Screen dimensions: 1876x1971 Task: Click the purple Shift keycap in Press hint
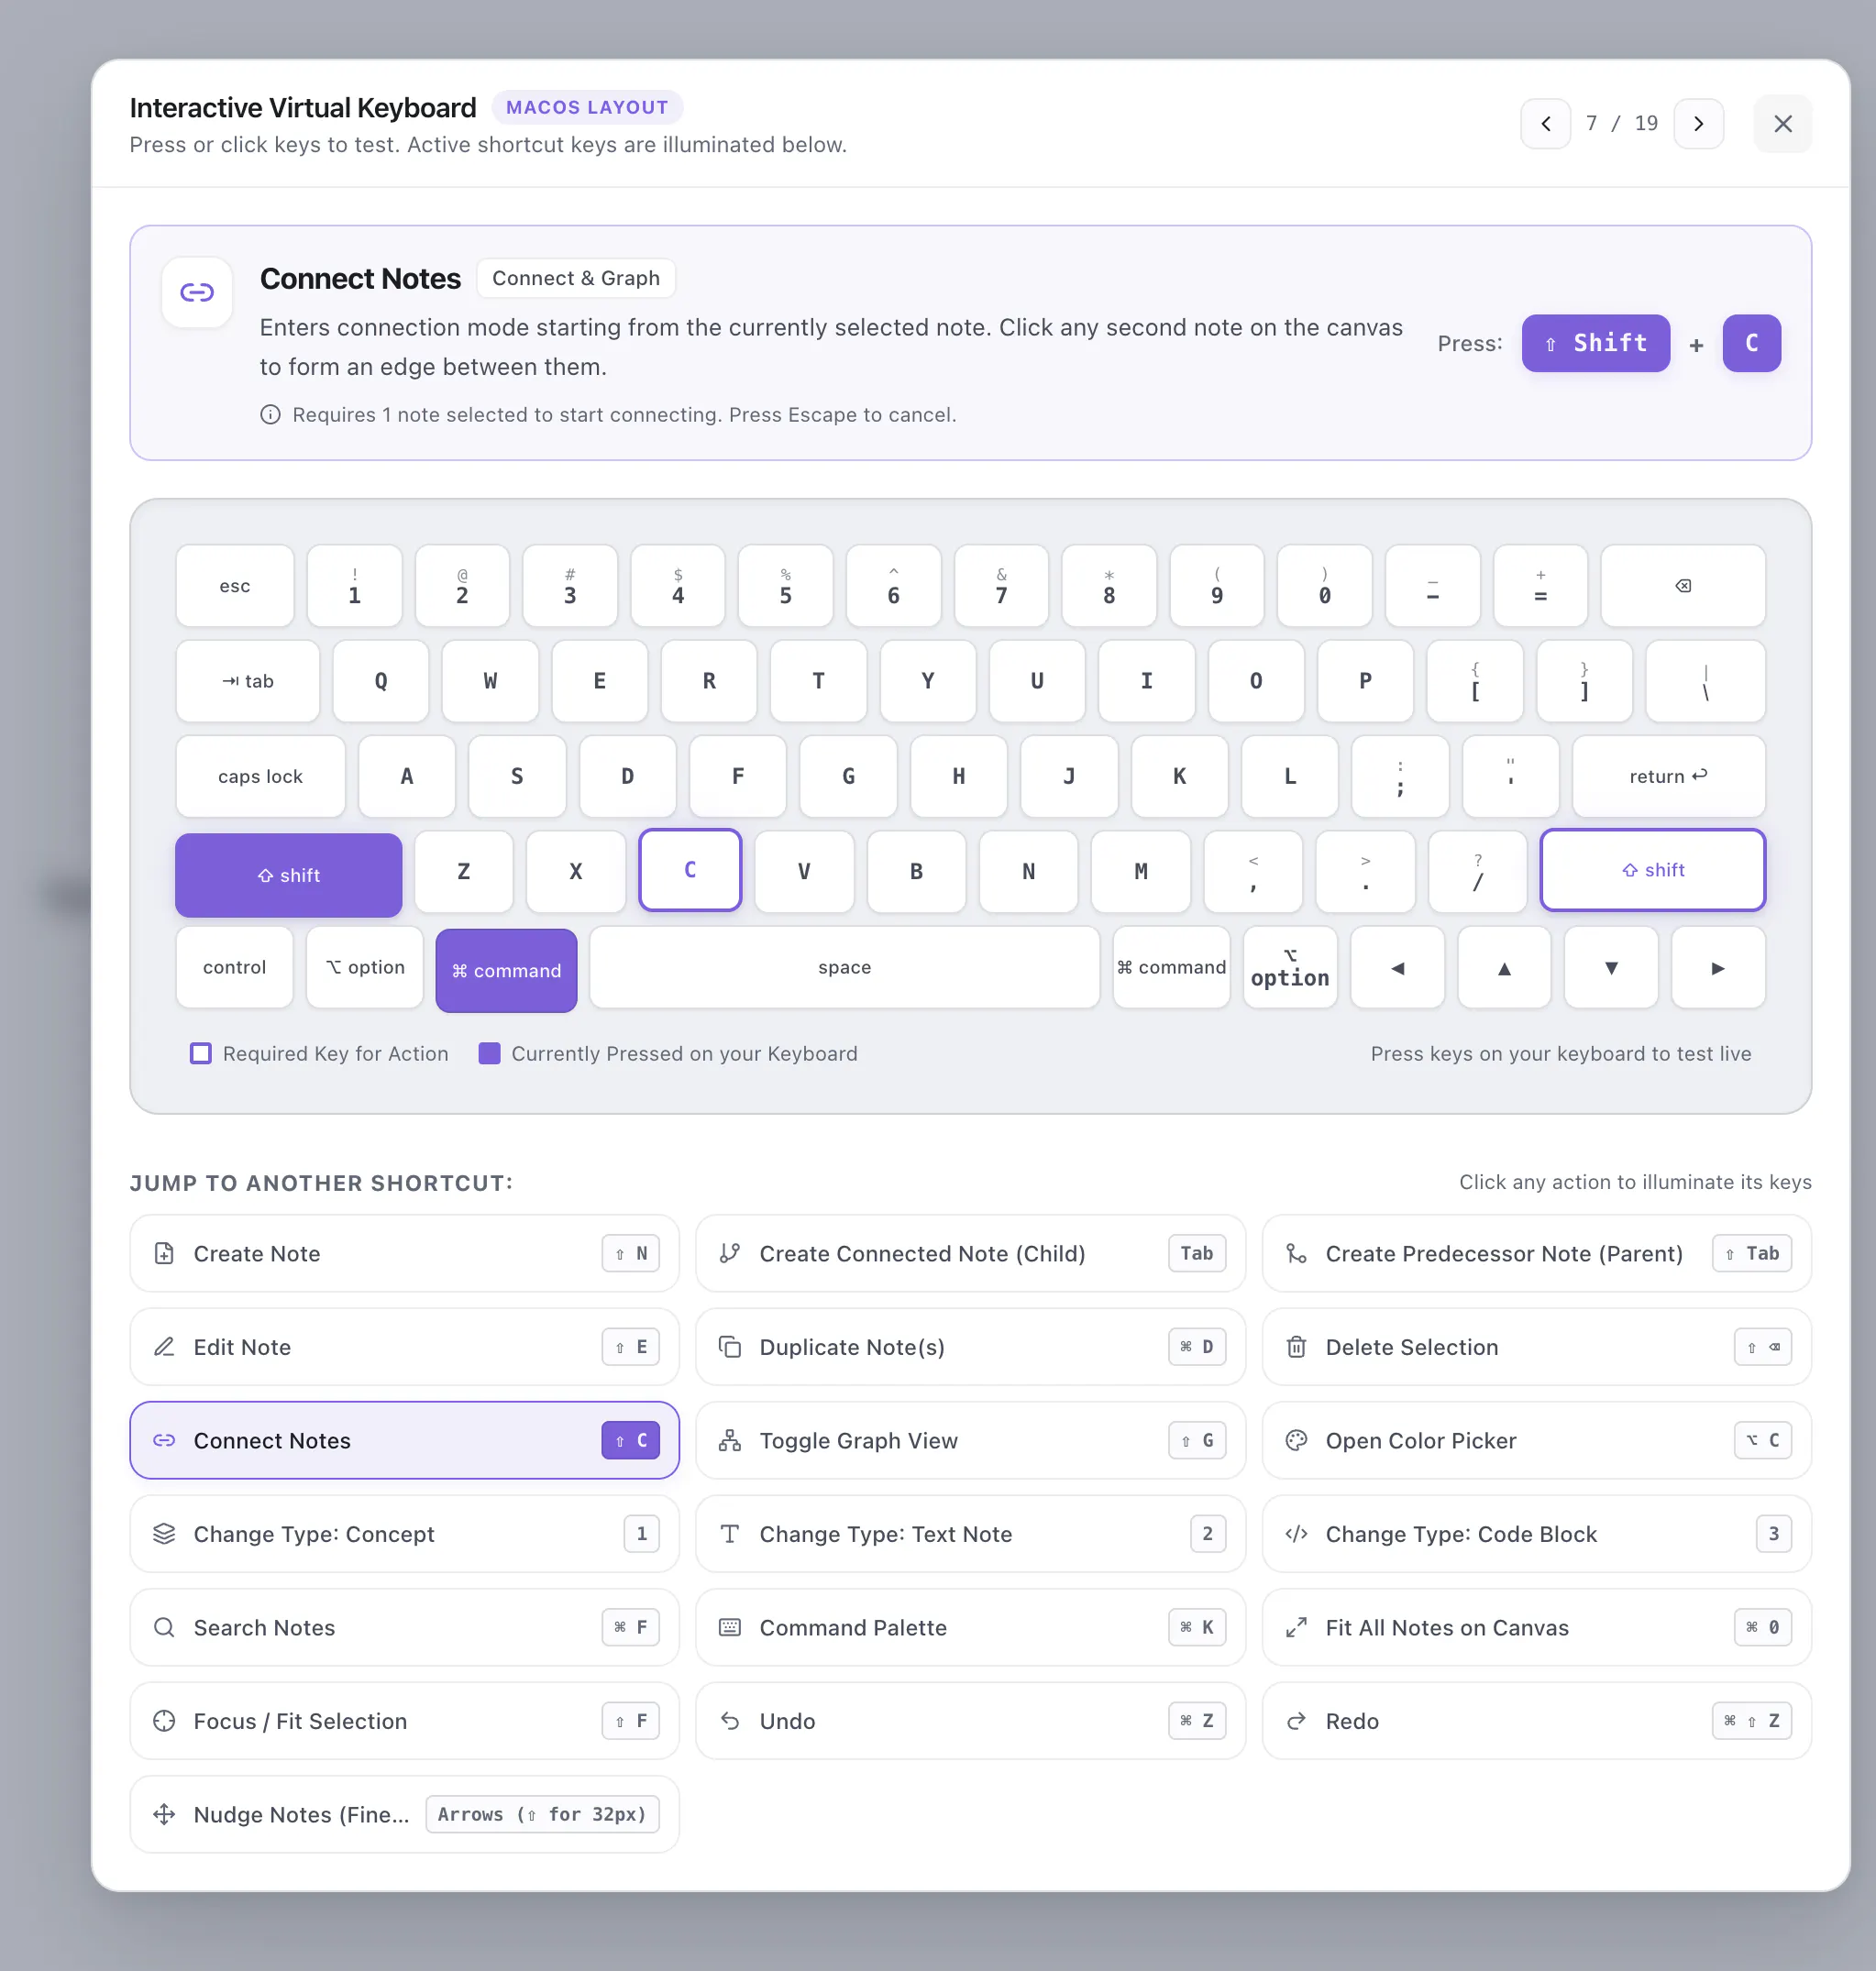(1595, 343)
